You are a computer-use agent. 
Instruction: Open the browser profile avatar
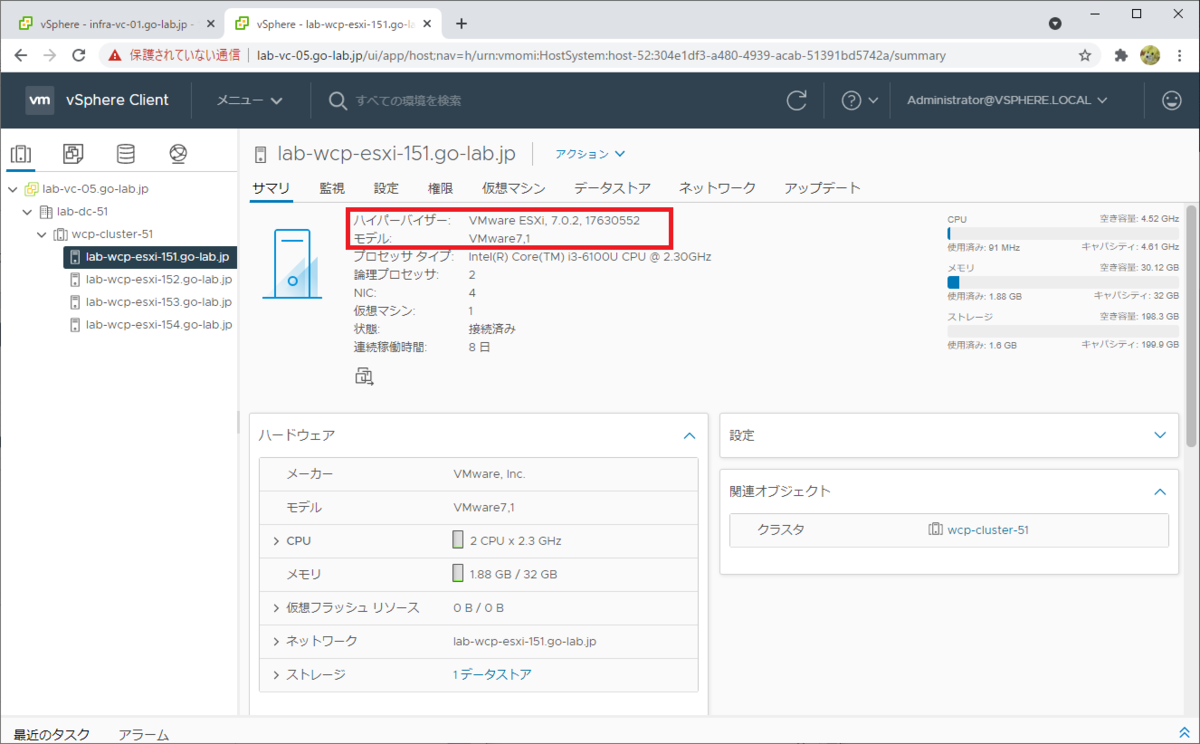point(1150,55)
